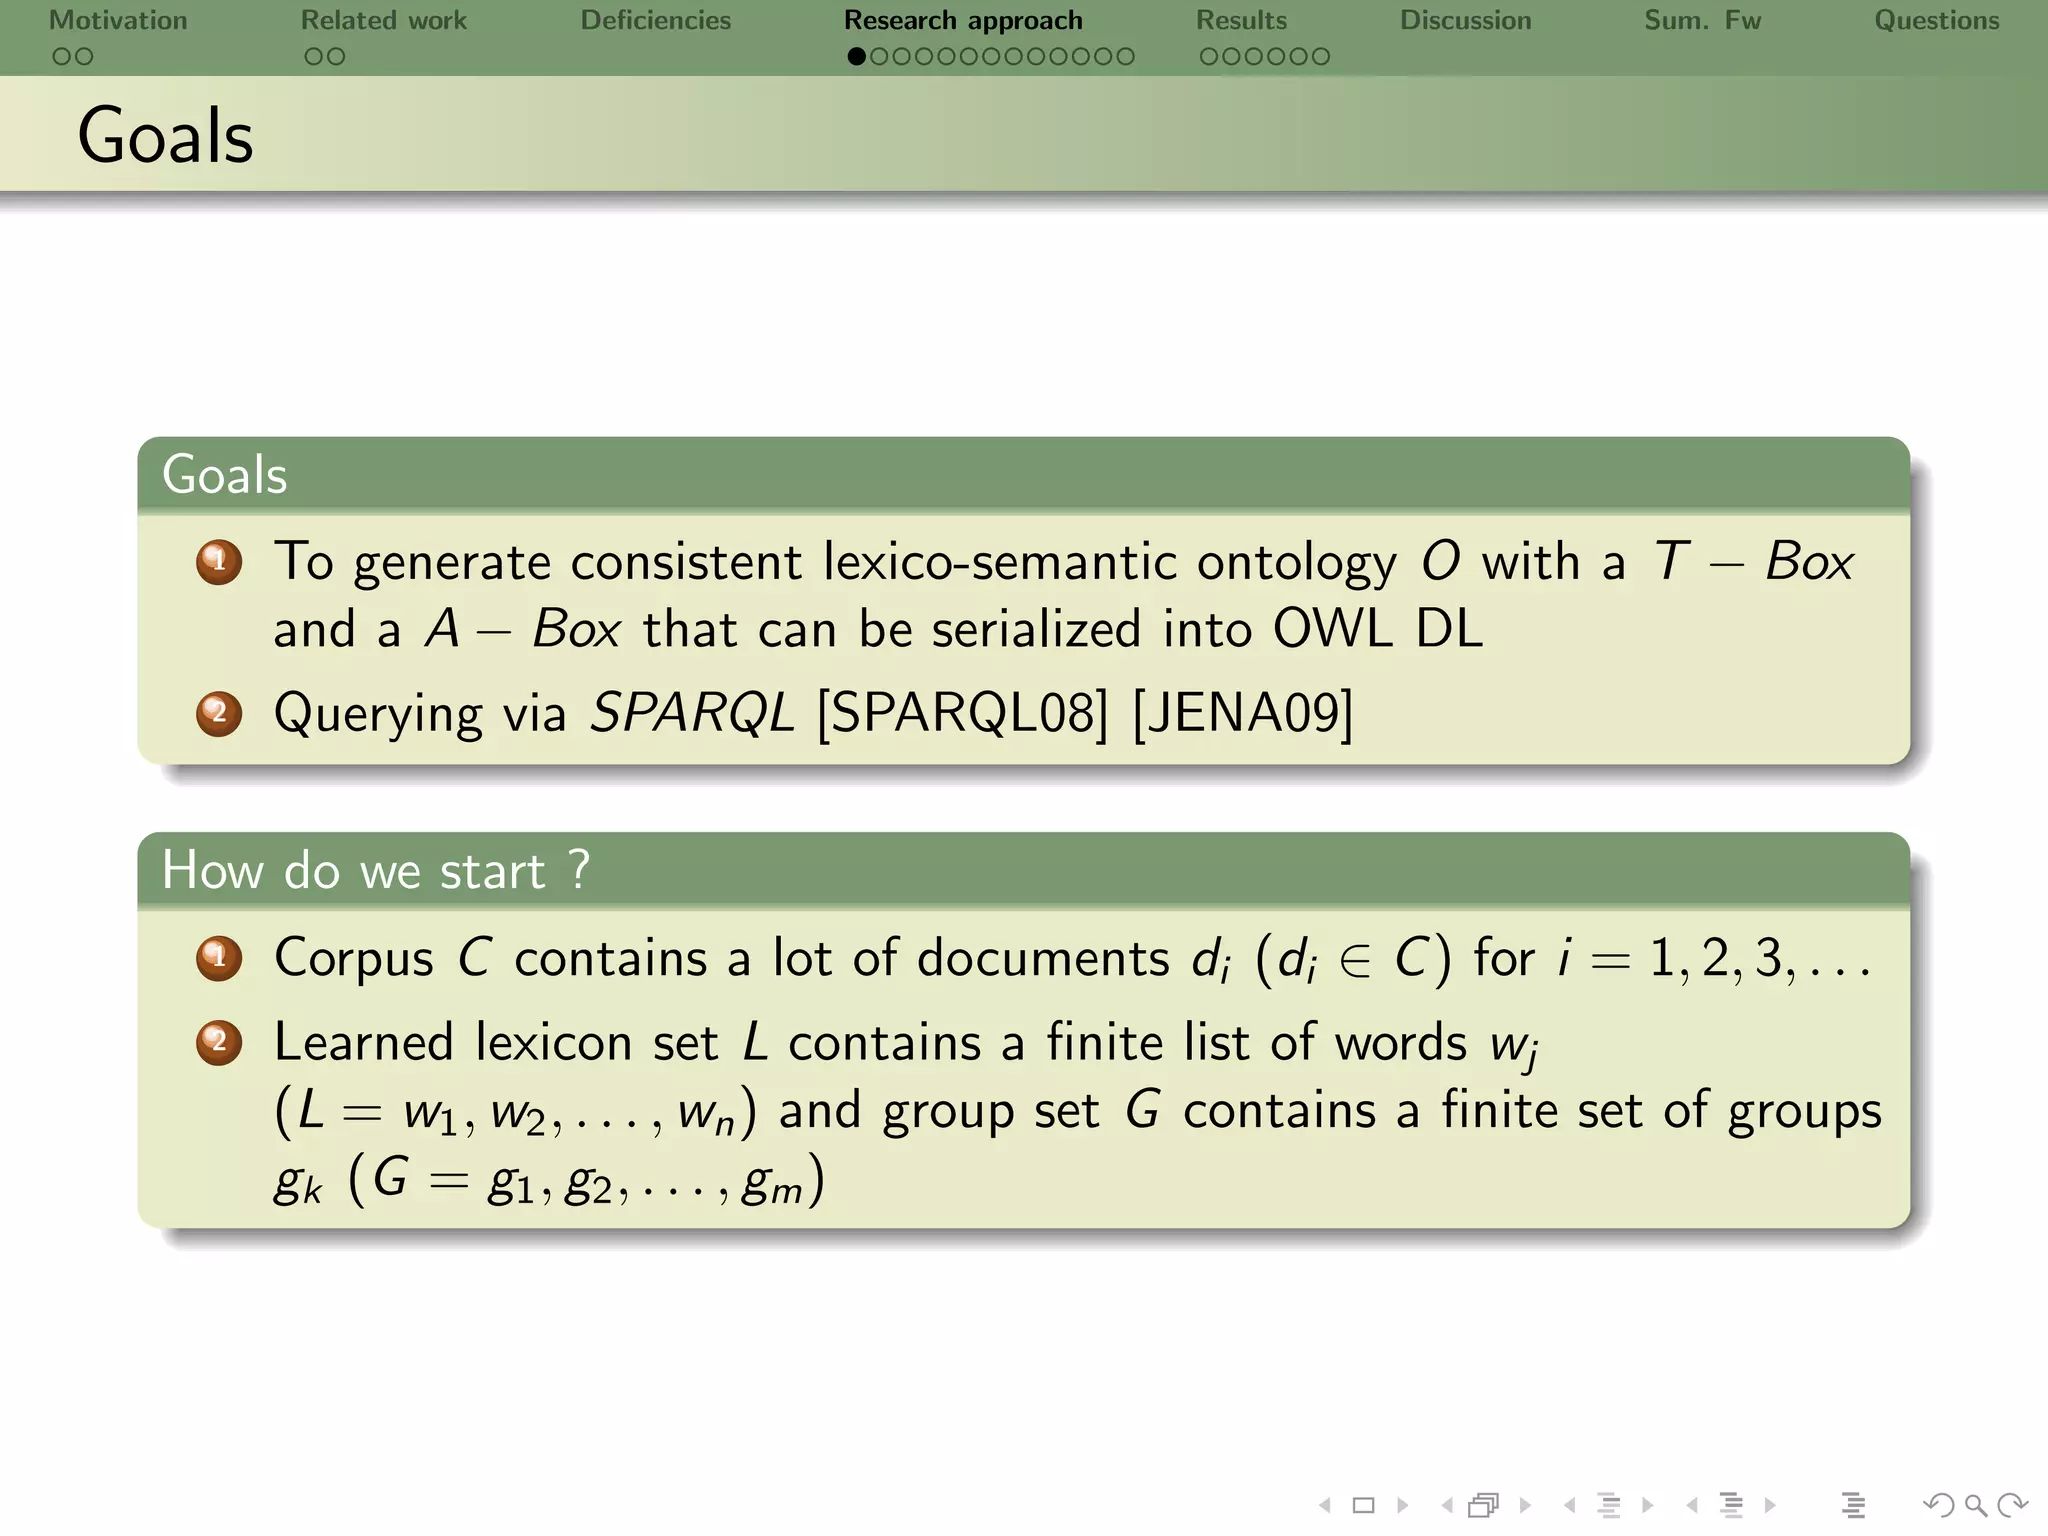Go to previous slide using left arrow
The height and width of the screenshot is (1536, 2048).
pyautogui.click(x=1325, y=1505)
